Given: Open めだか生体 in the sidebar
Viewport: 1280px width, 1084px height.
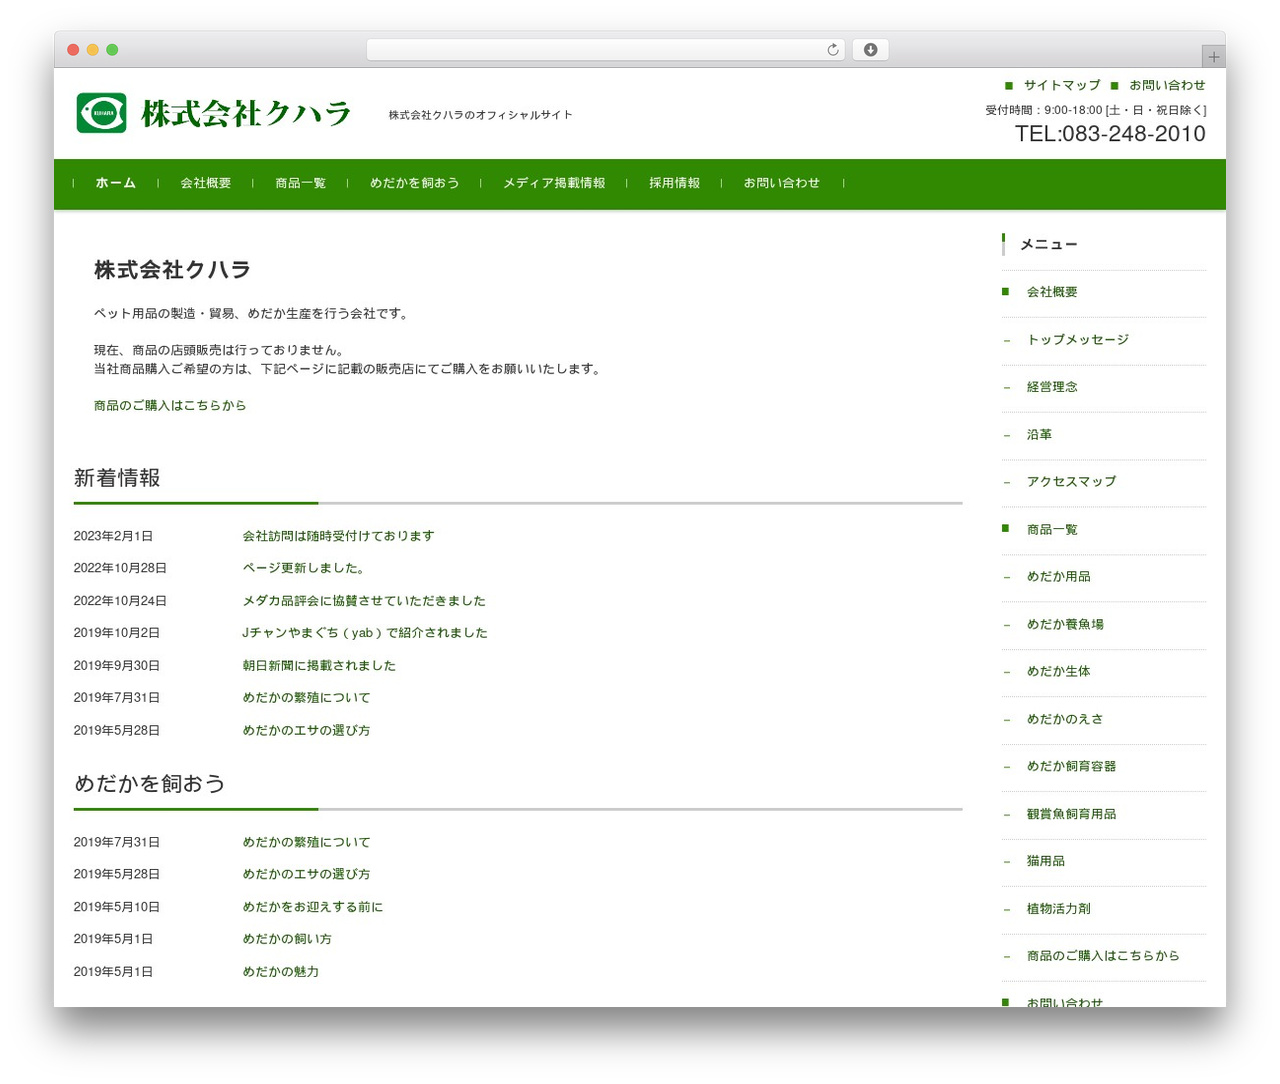Looking at the screenshot, I should pyautogui.click(x=1059, y=672).
